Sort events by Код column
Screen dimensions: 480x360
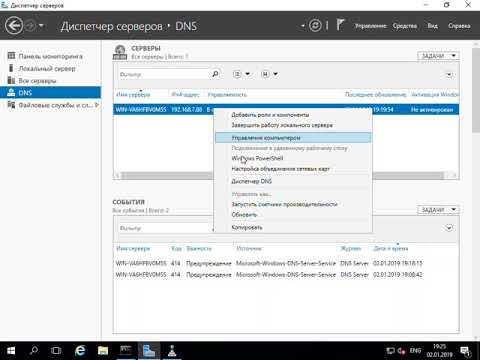coord(176,249)
